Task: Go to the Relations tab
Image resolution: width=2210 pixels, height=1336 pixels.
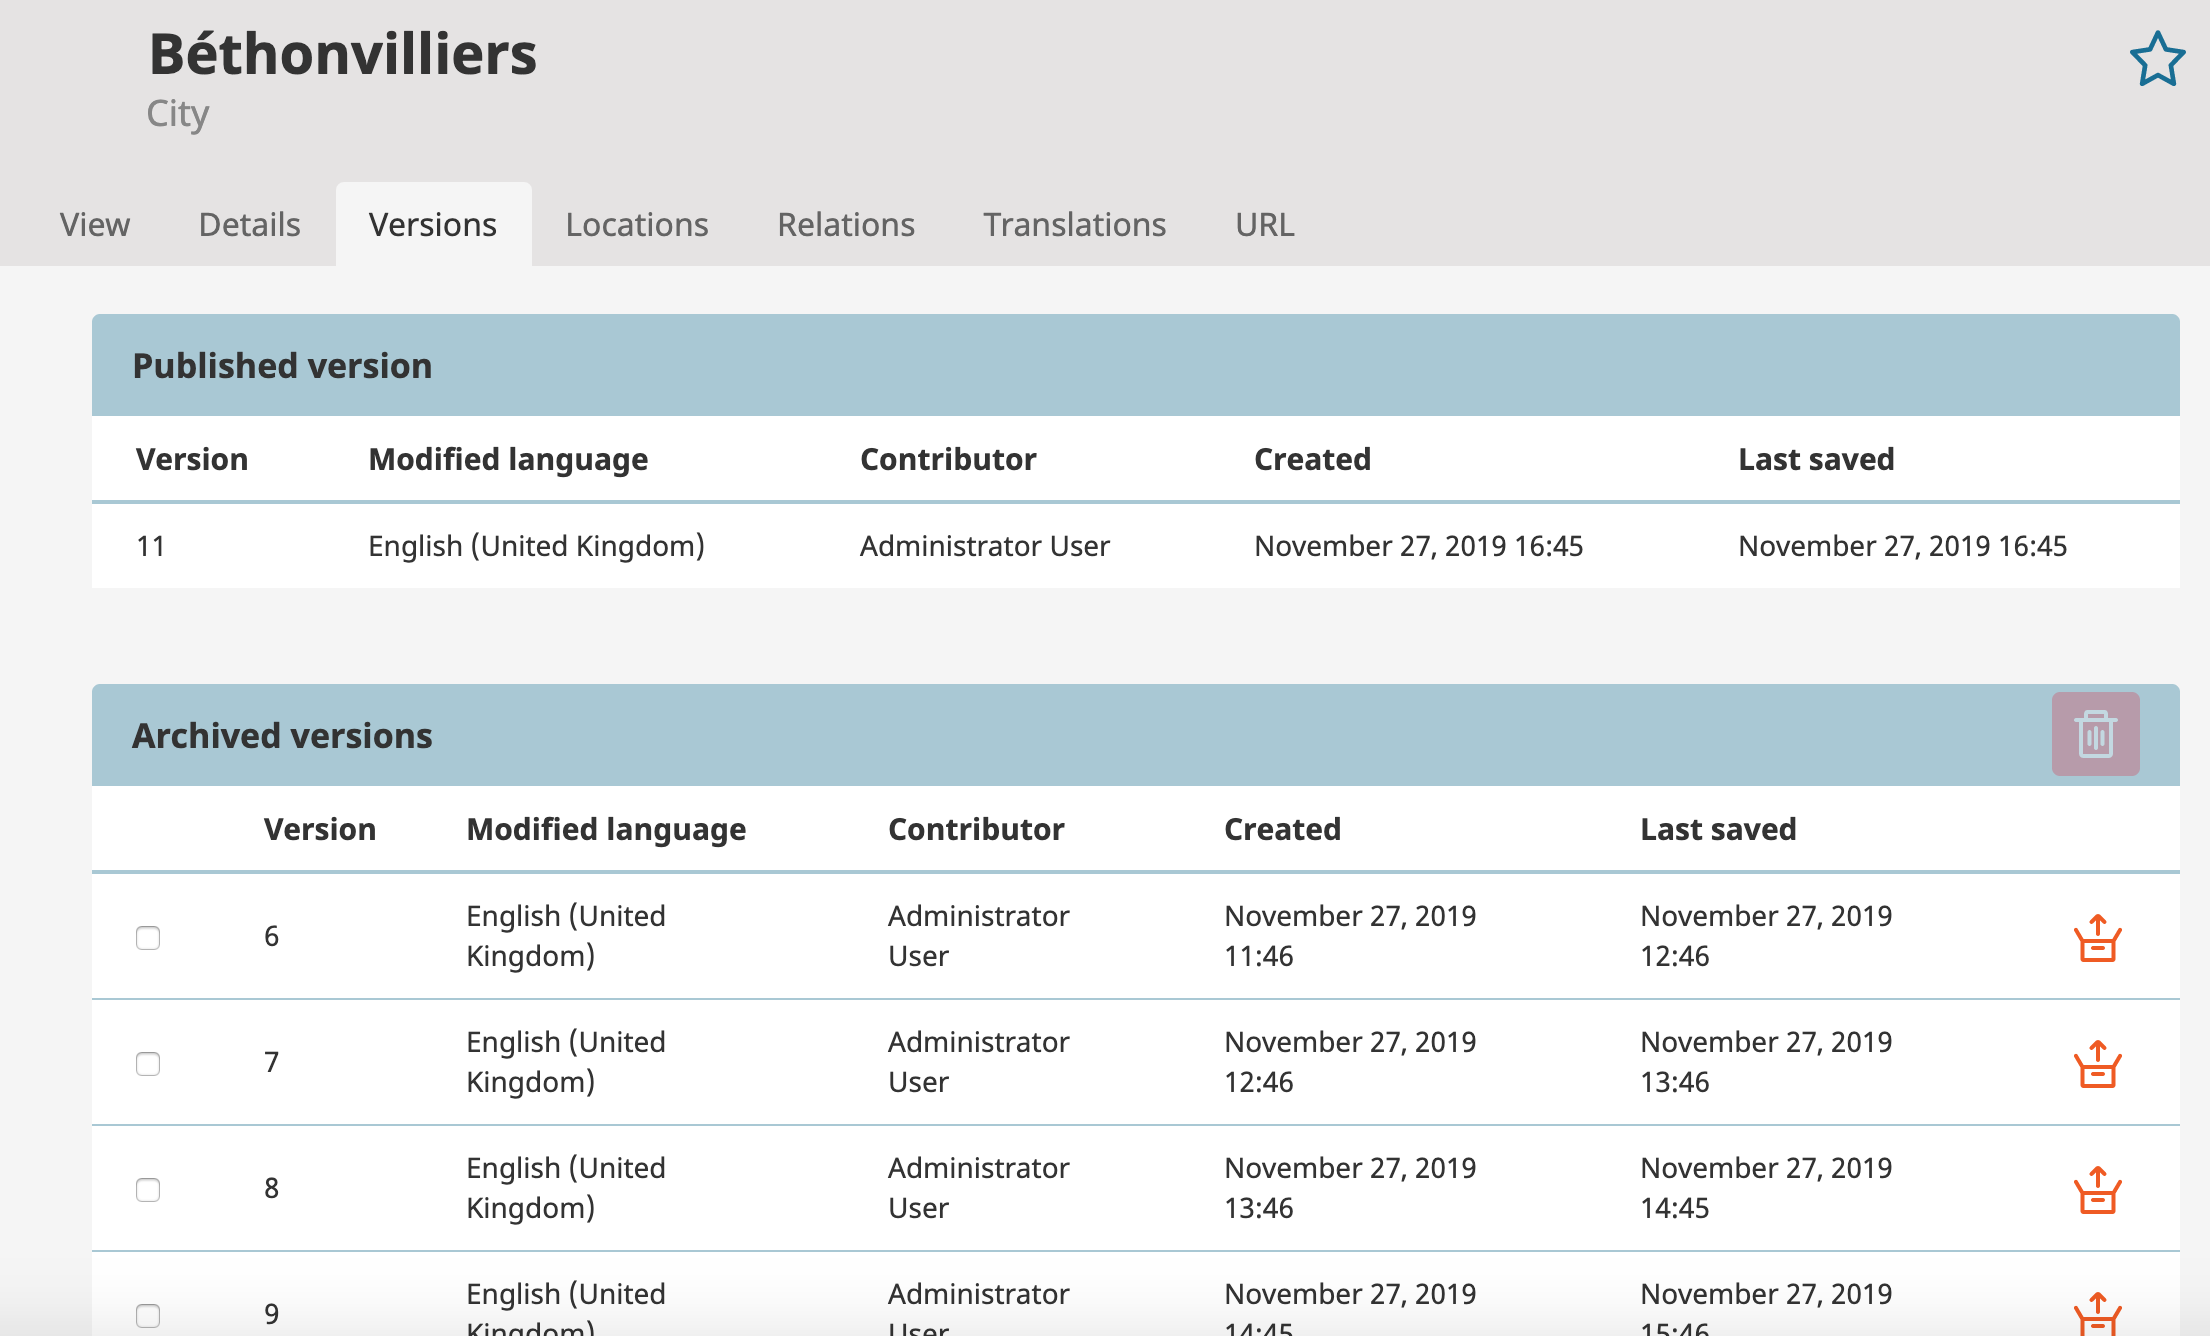Action: point(846,225)
